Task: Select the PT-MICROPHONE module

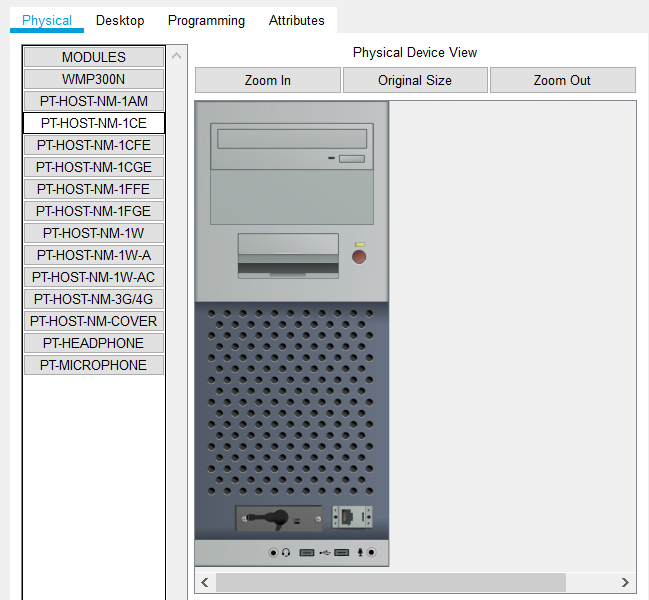Action: pos(94,365)
